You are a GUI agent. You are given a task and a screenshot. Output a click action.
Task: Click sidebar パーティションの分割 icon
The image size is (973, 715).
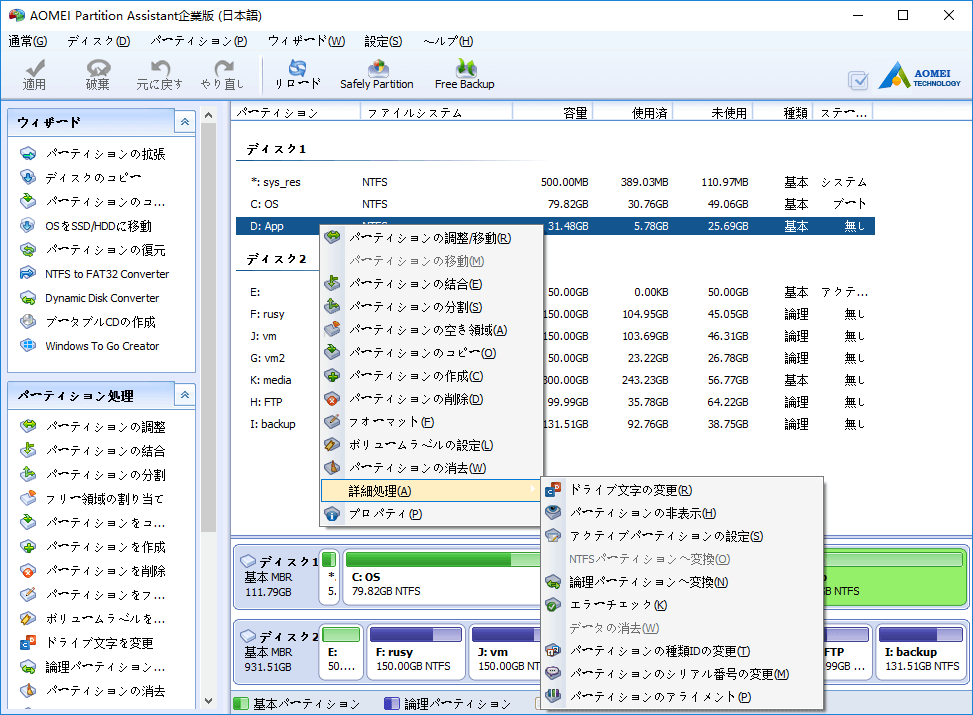click(28, 474)
